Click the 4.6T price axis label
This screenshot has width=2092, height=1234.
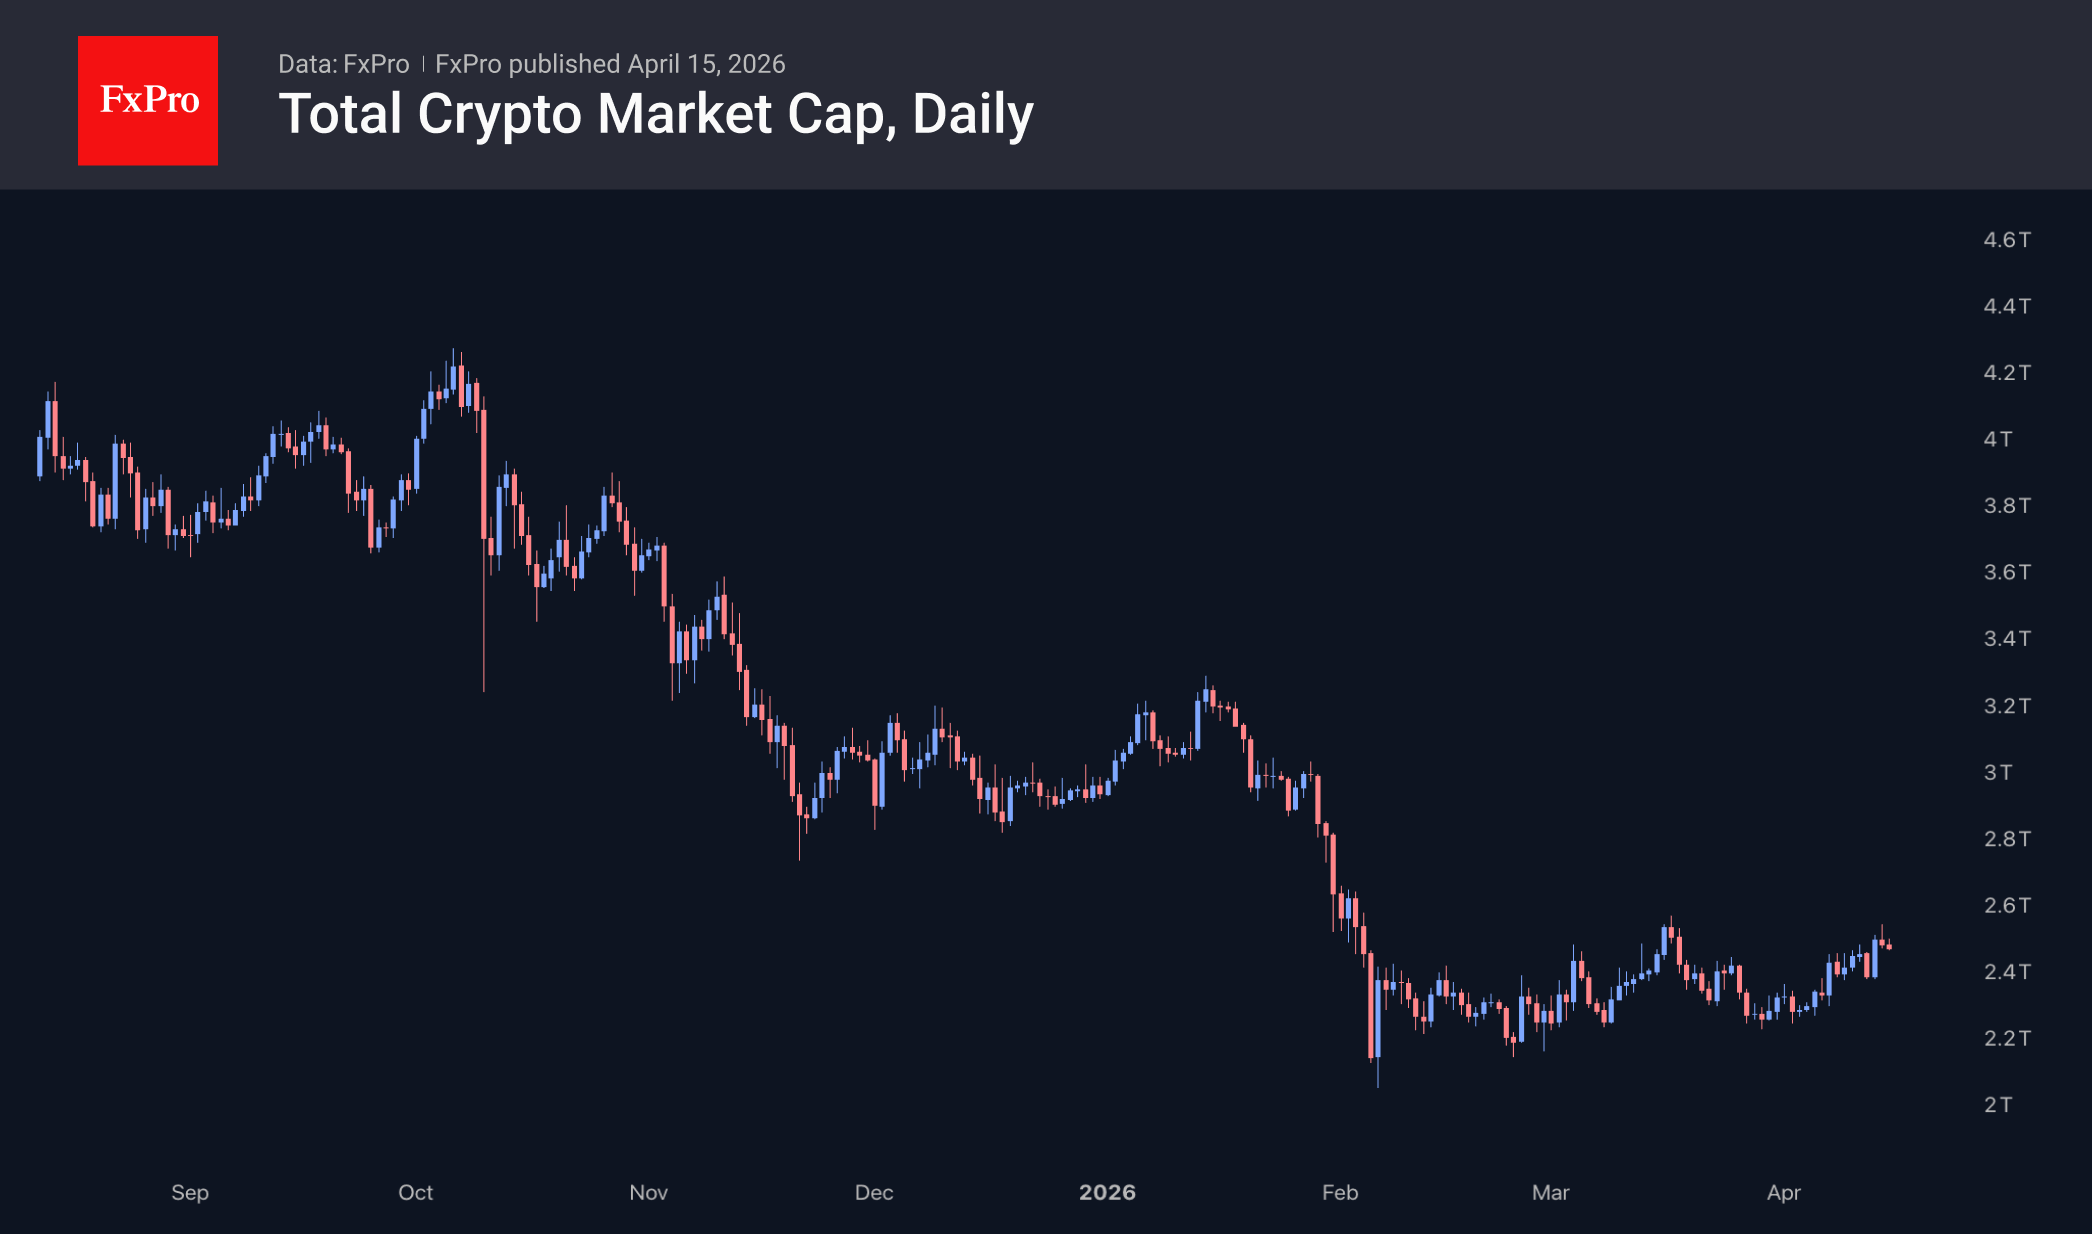tap(2006, 240)
